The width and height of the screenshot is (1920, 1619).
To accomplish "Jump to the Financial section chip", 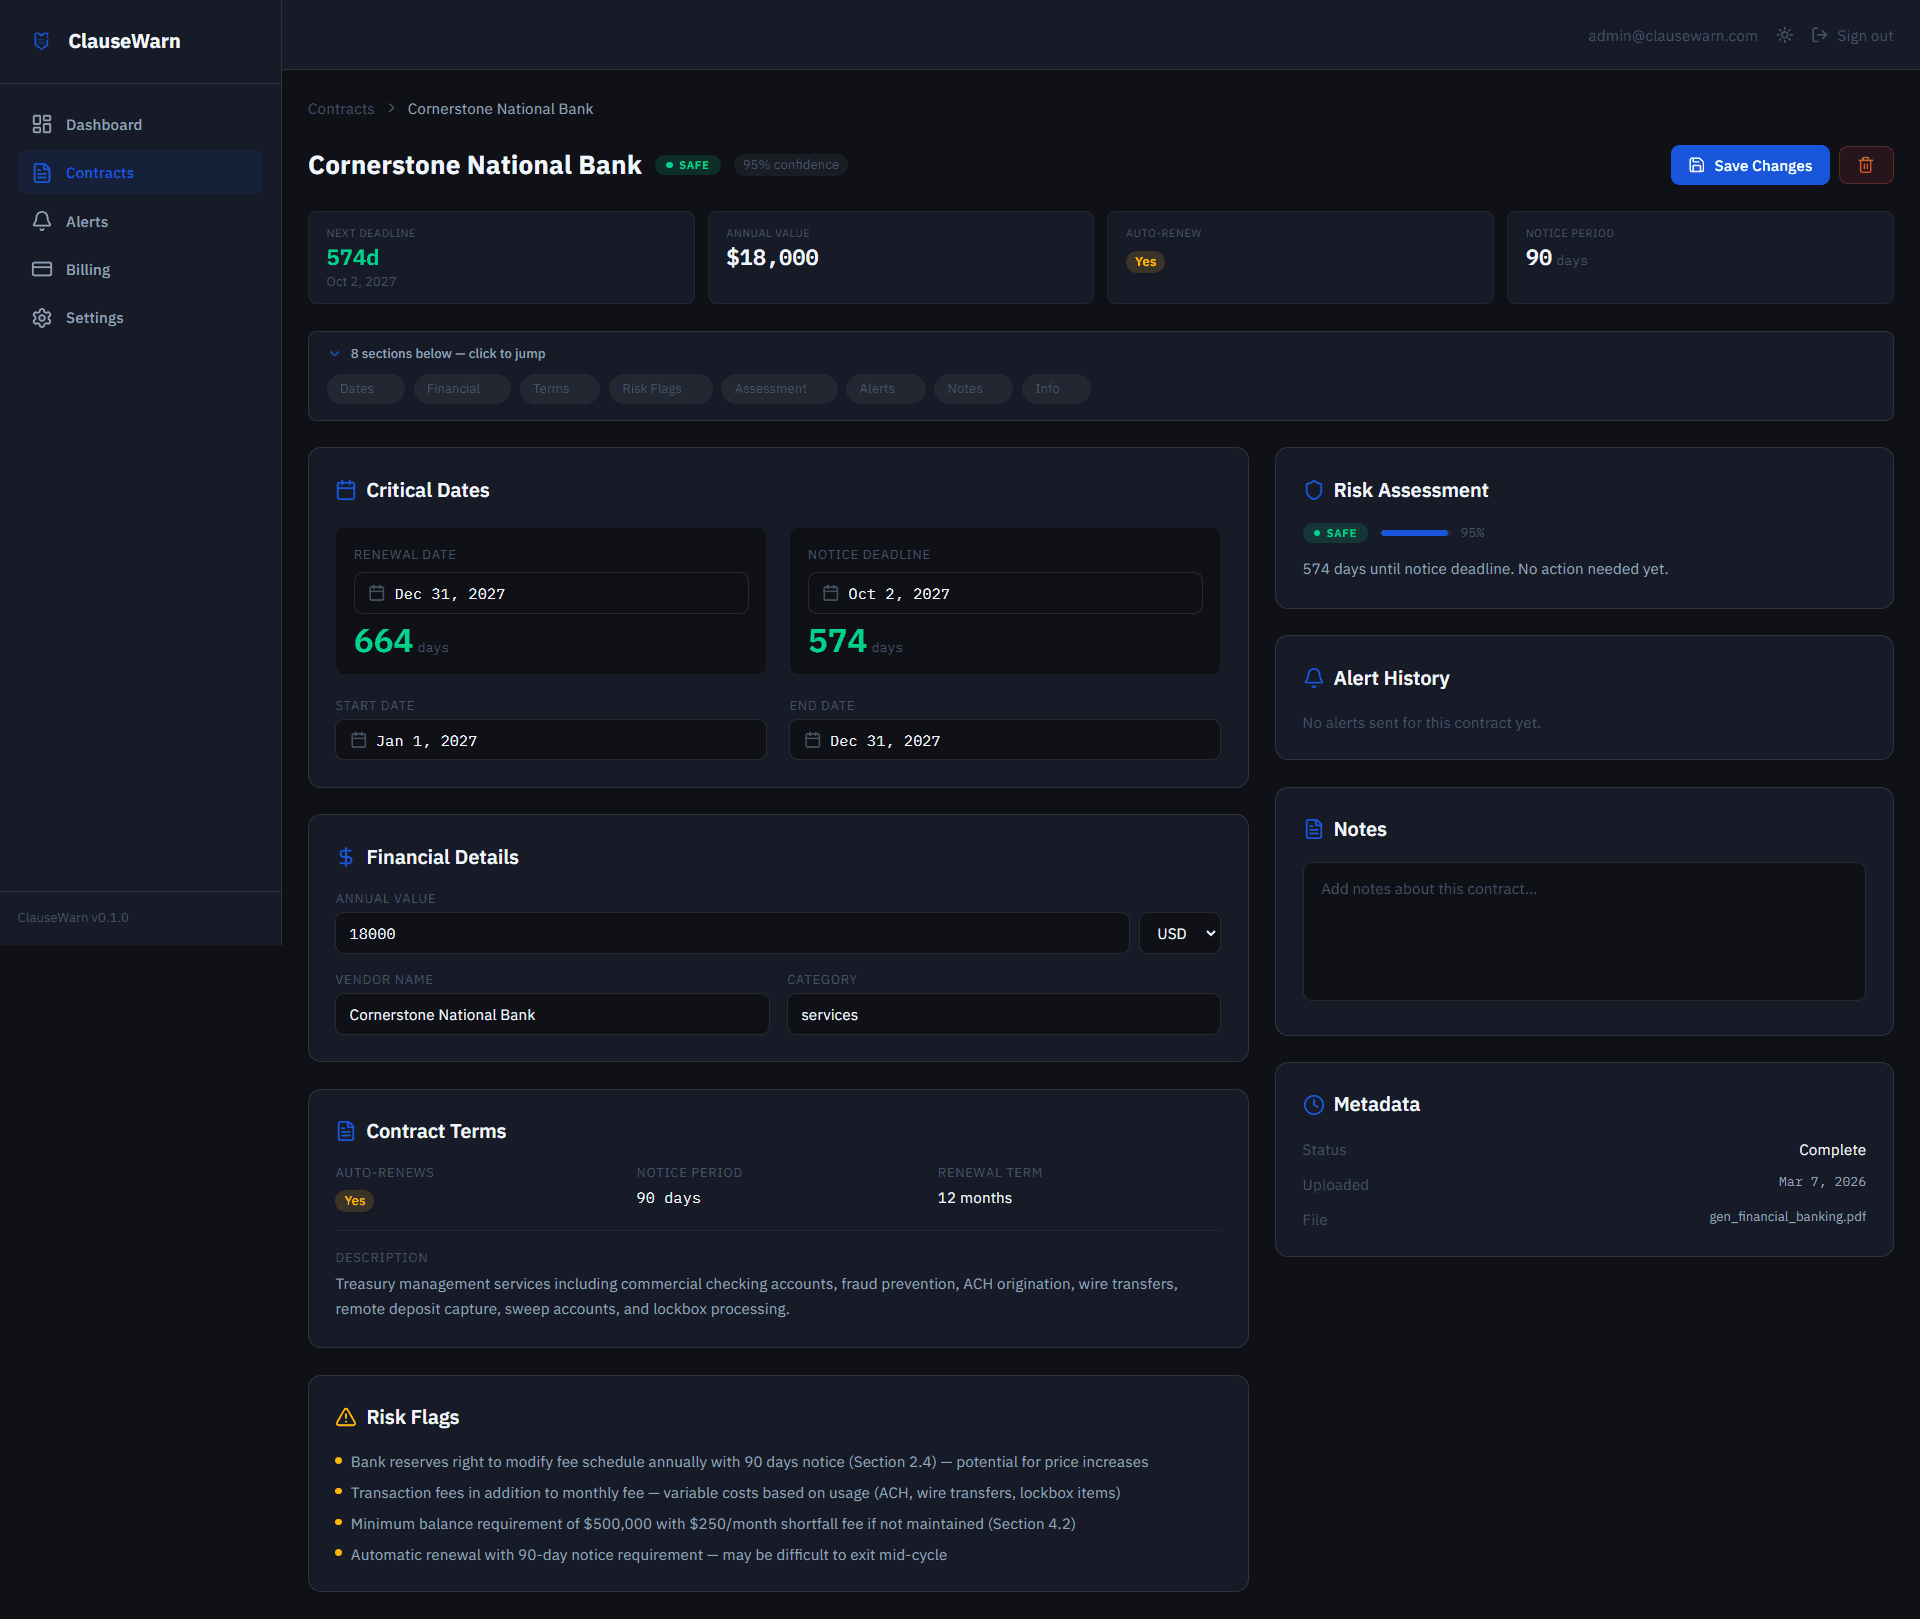I will pos(462,389).
